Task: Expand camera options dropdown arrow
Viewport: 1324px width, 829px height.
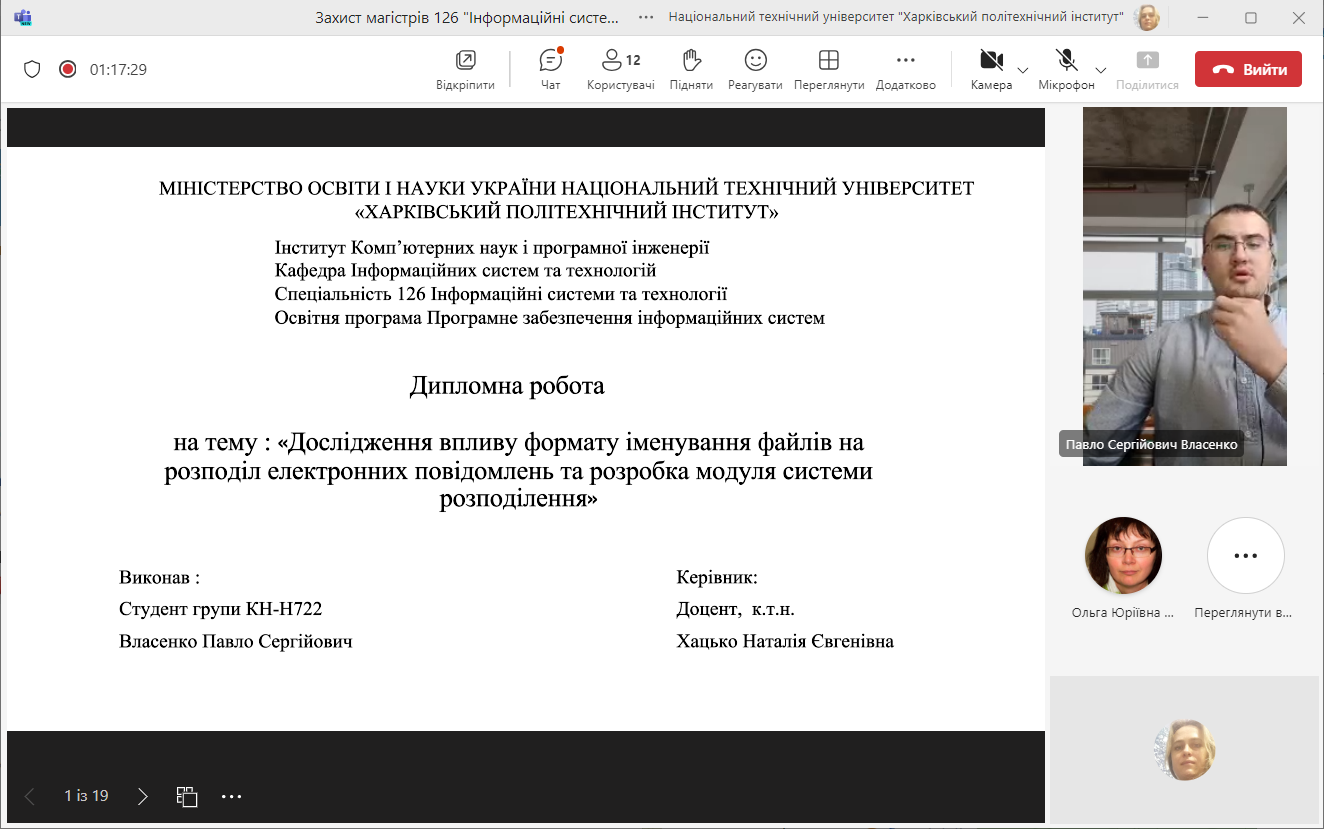Action: (x=1023, y=70)
